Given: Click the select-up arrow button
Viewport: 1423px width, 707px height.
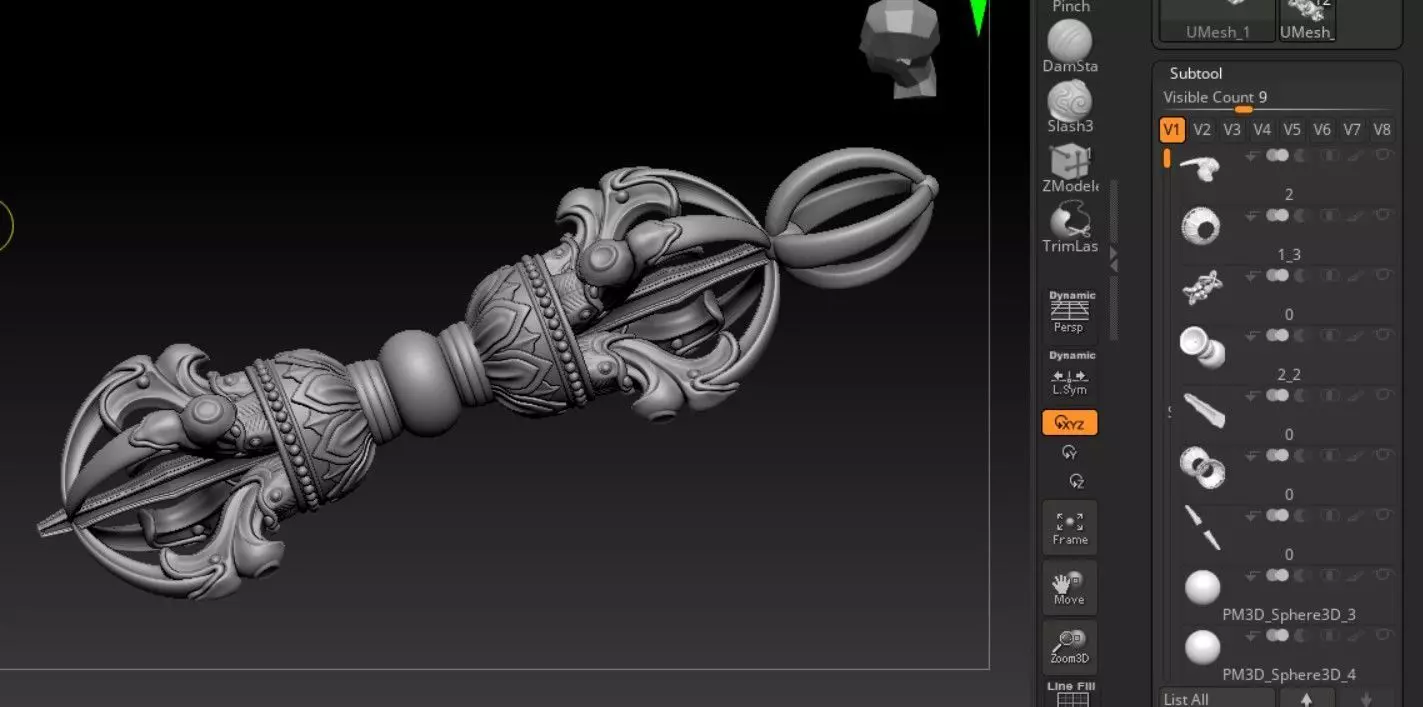Looking at the screenshot, I should coord(1306,698).
